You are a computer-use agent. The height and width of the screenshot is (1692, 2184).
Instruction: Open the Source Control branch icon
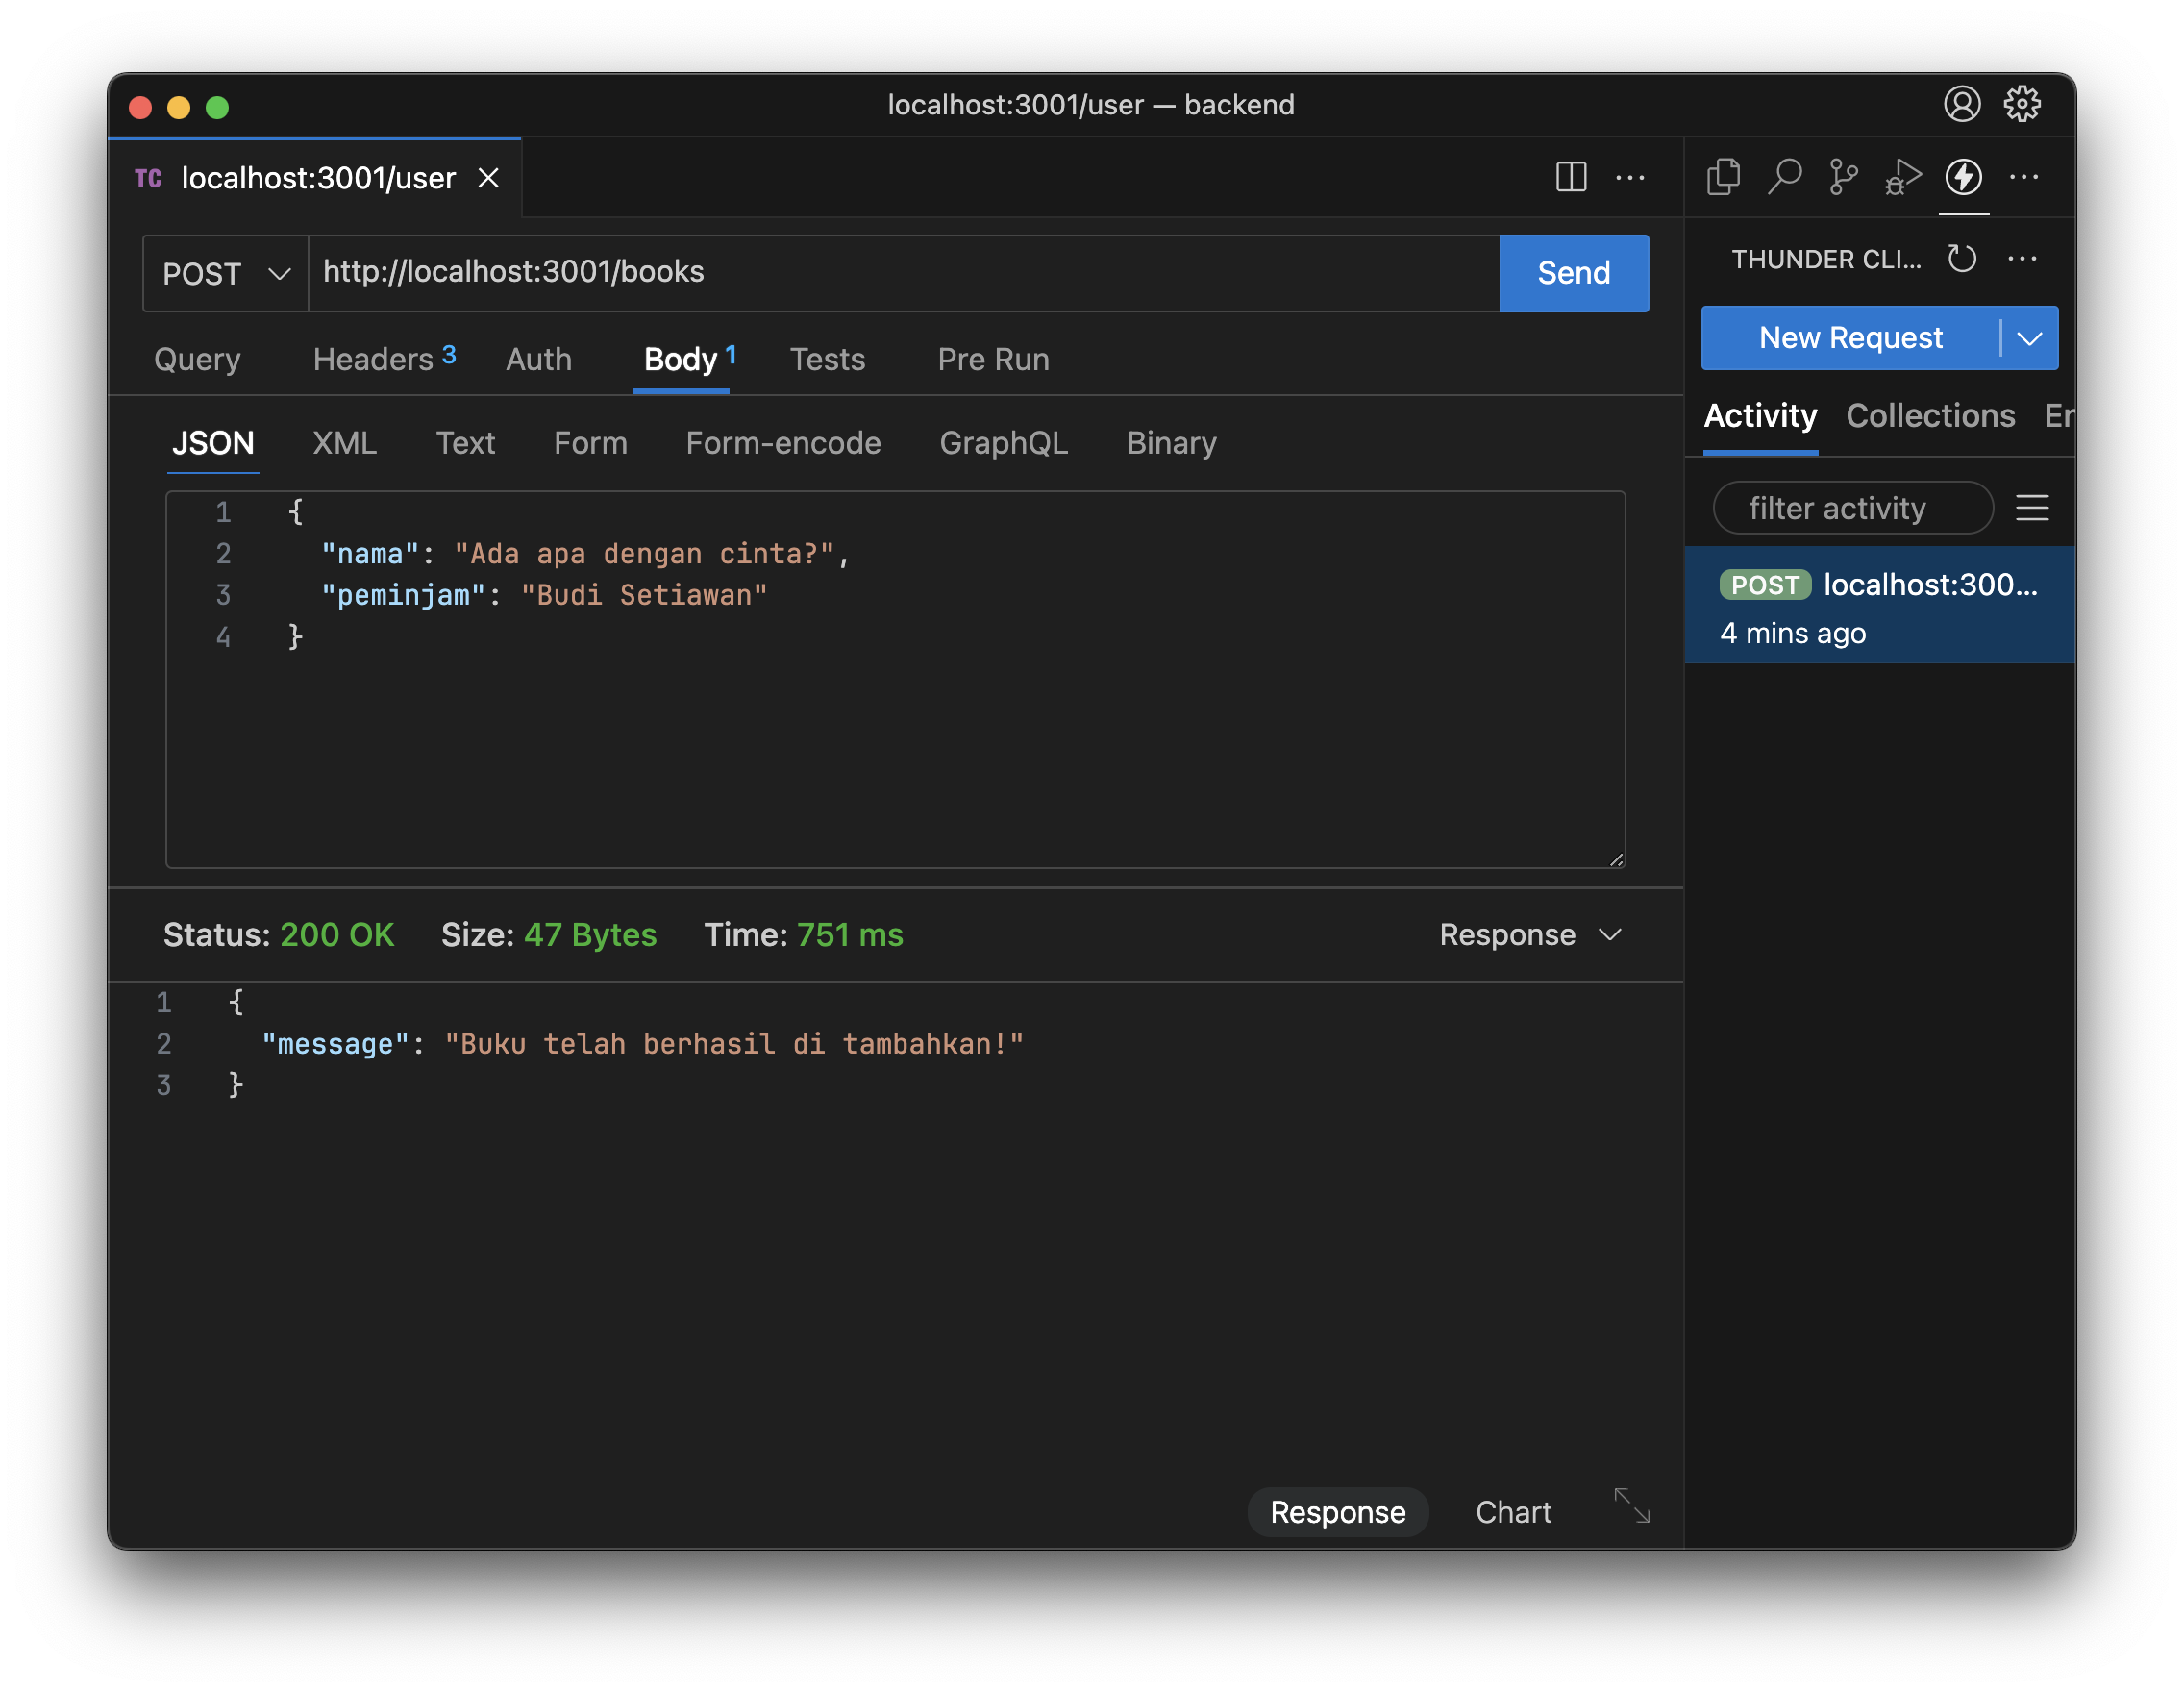coord(1843,177)
